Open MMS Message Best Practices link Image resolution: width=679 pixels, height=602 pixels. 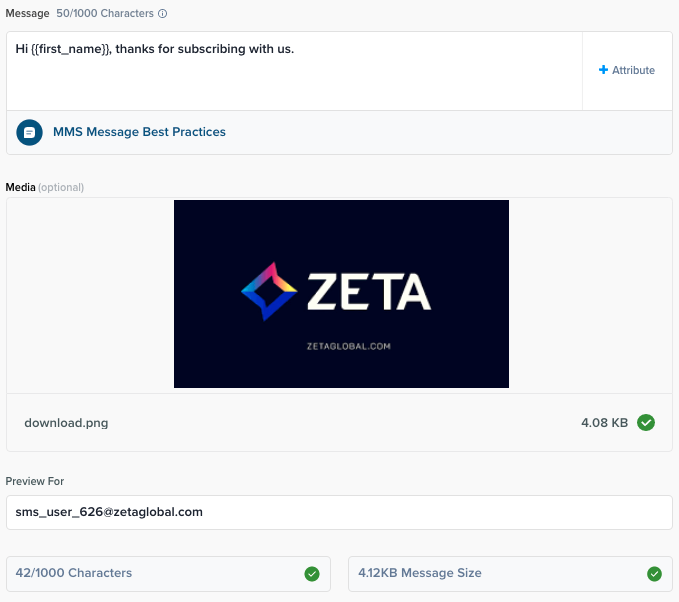pyautogui.click(x=139, y=132)
